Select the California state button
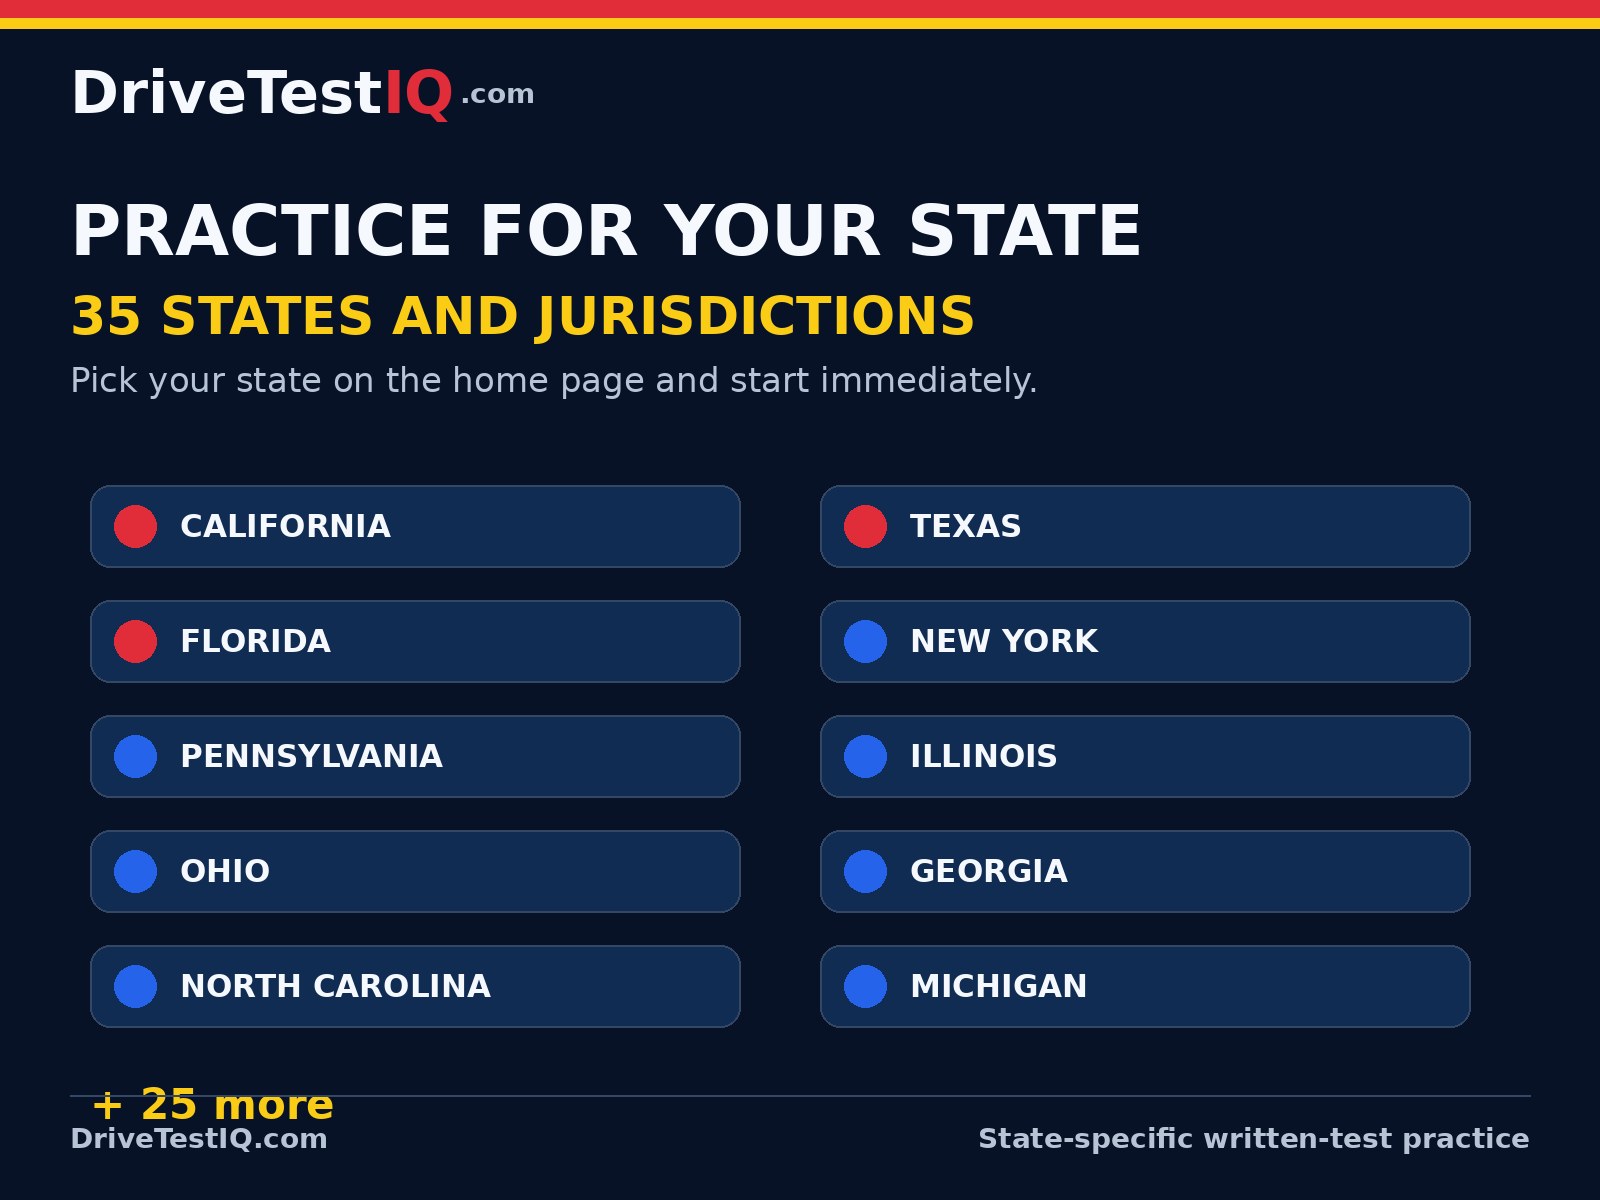1600x1200 pixels. [415, 527]
